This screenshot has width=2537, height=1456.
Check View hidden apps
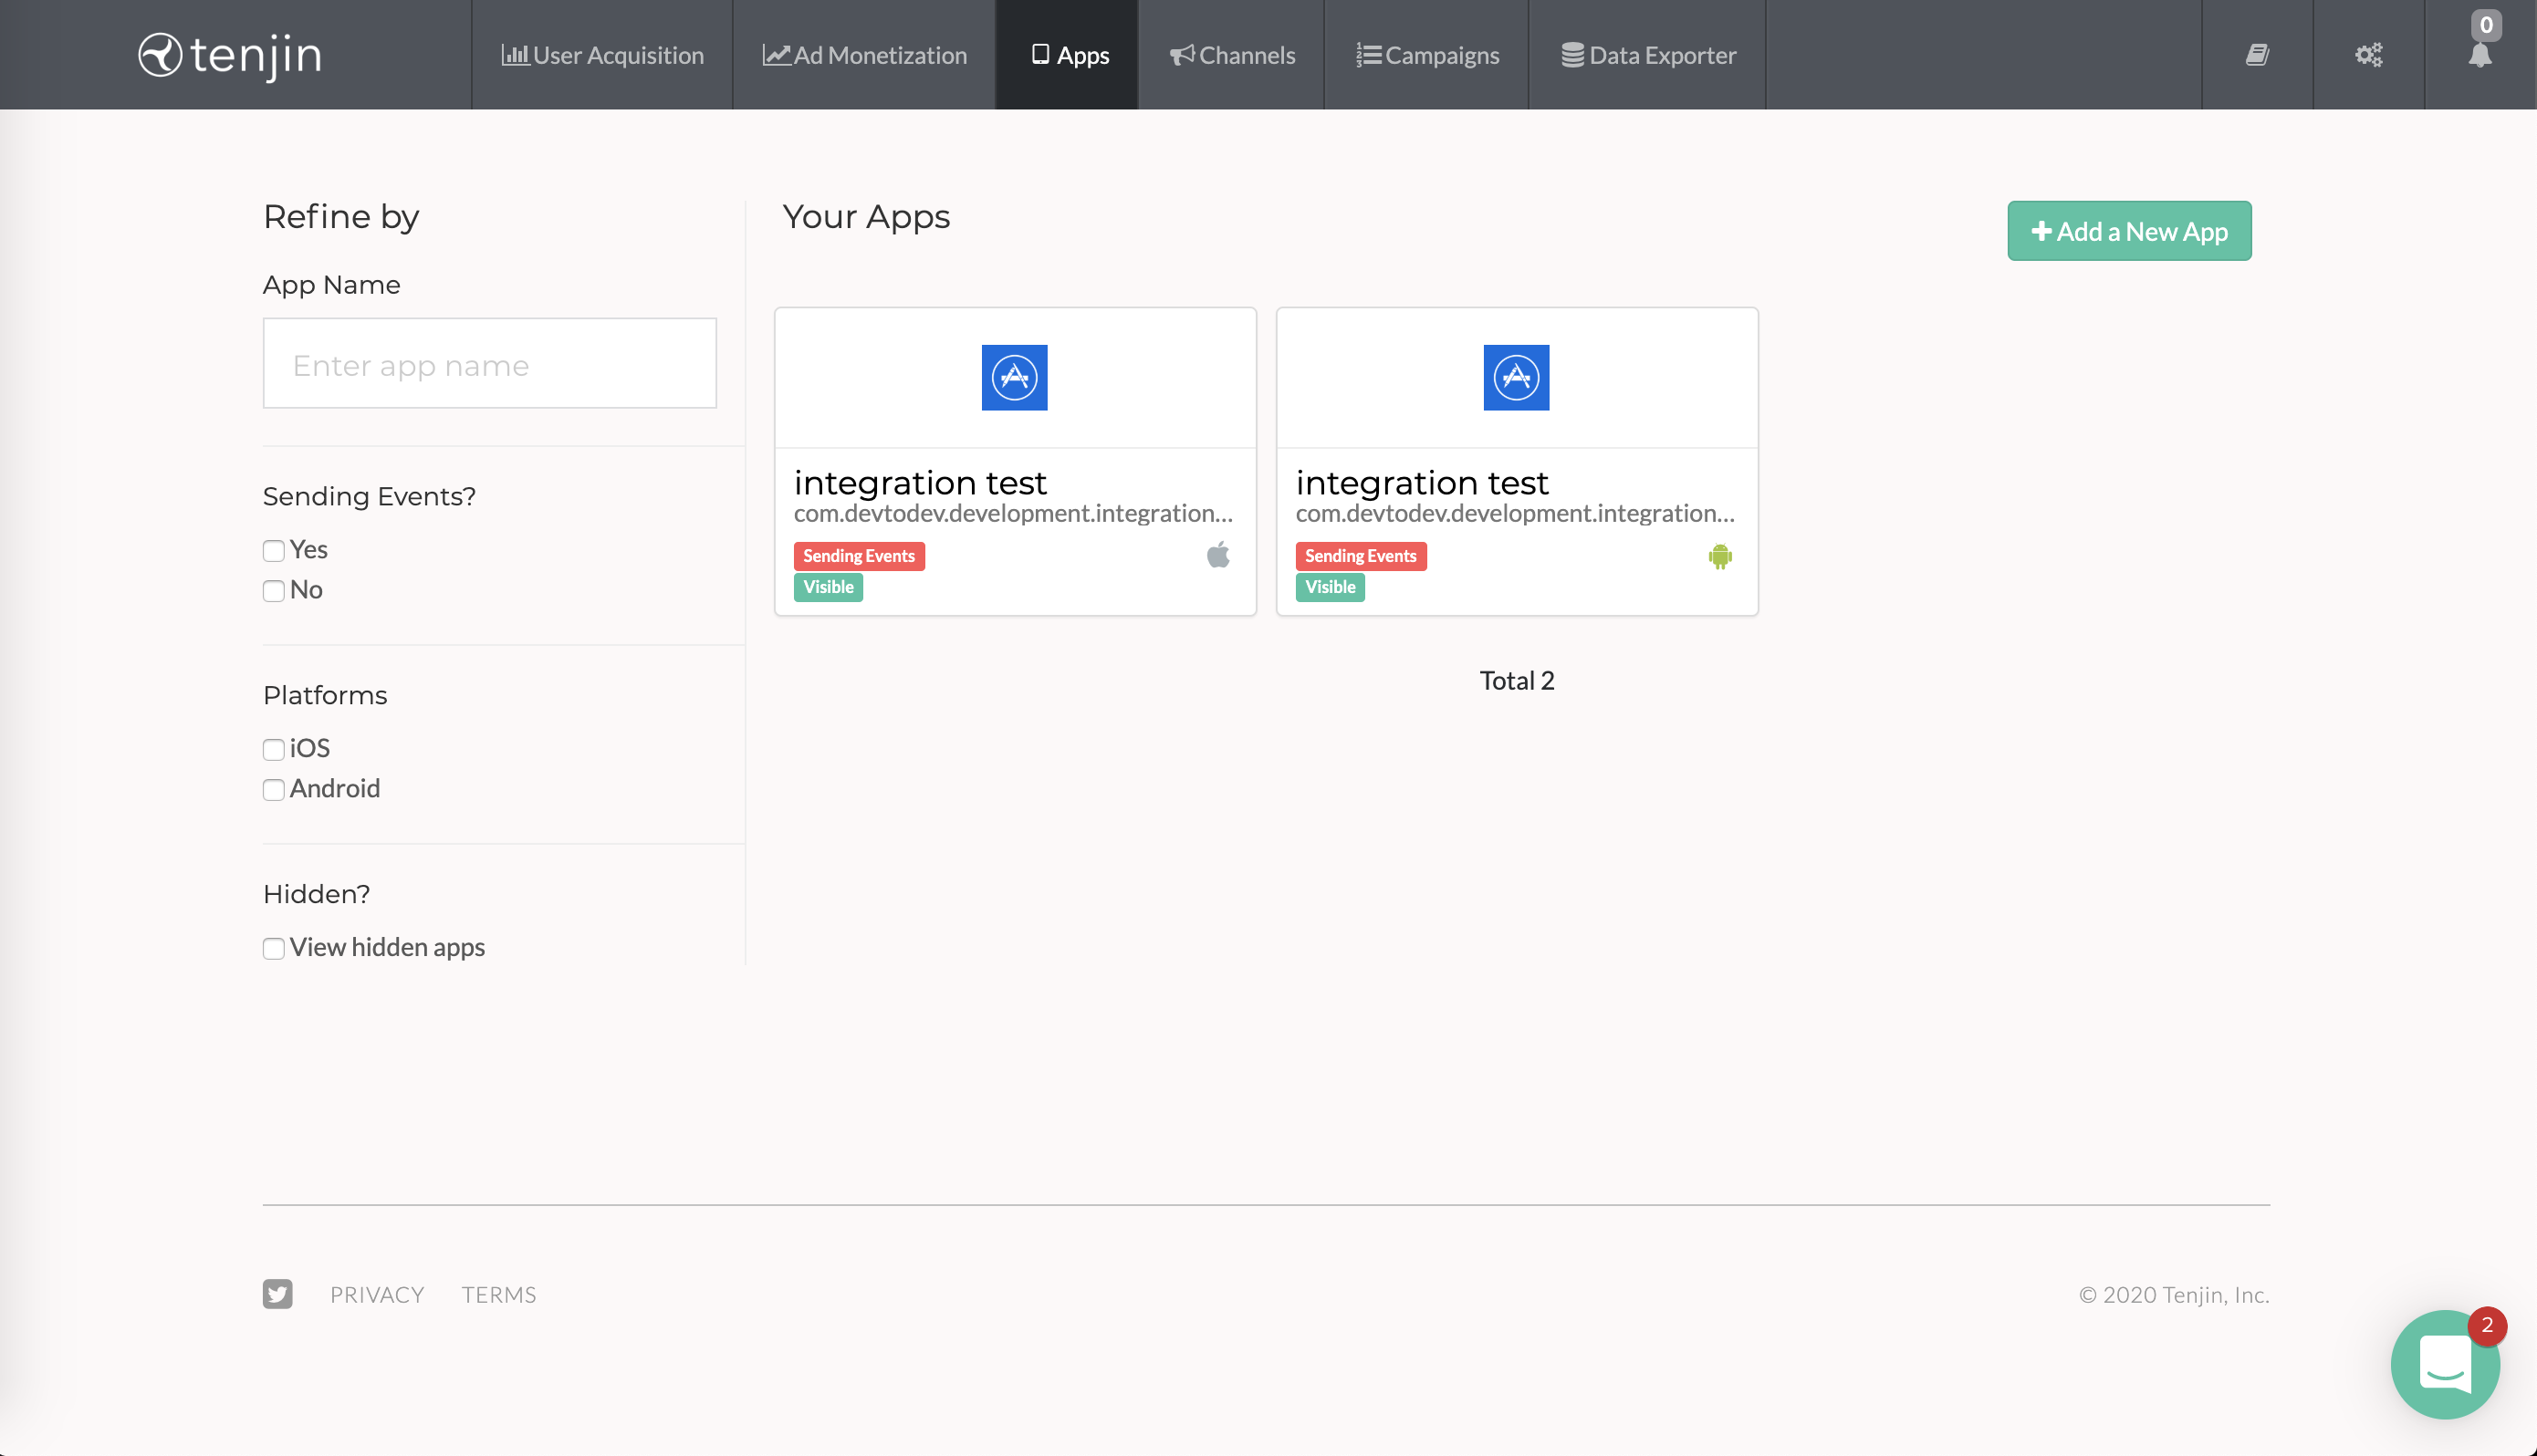tap(273, 948)
